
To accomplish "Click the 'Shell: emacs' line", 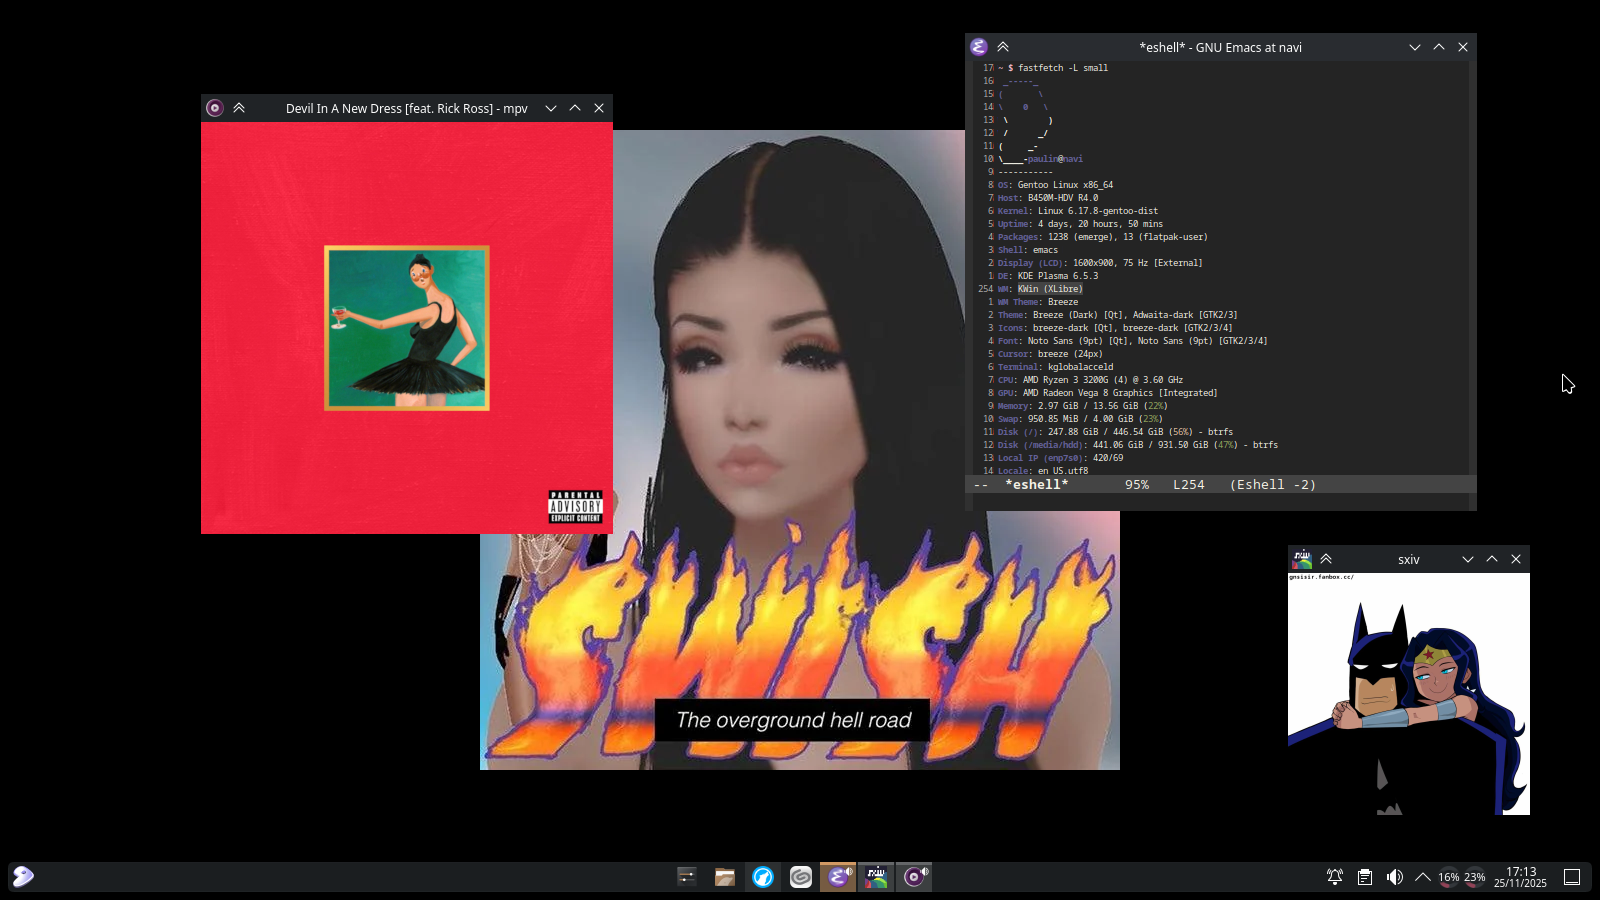I will point(1027,250).
